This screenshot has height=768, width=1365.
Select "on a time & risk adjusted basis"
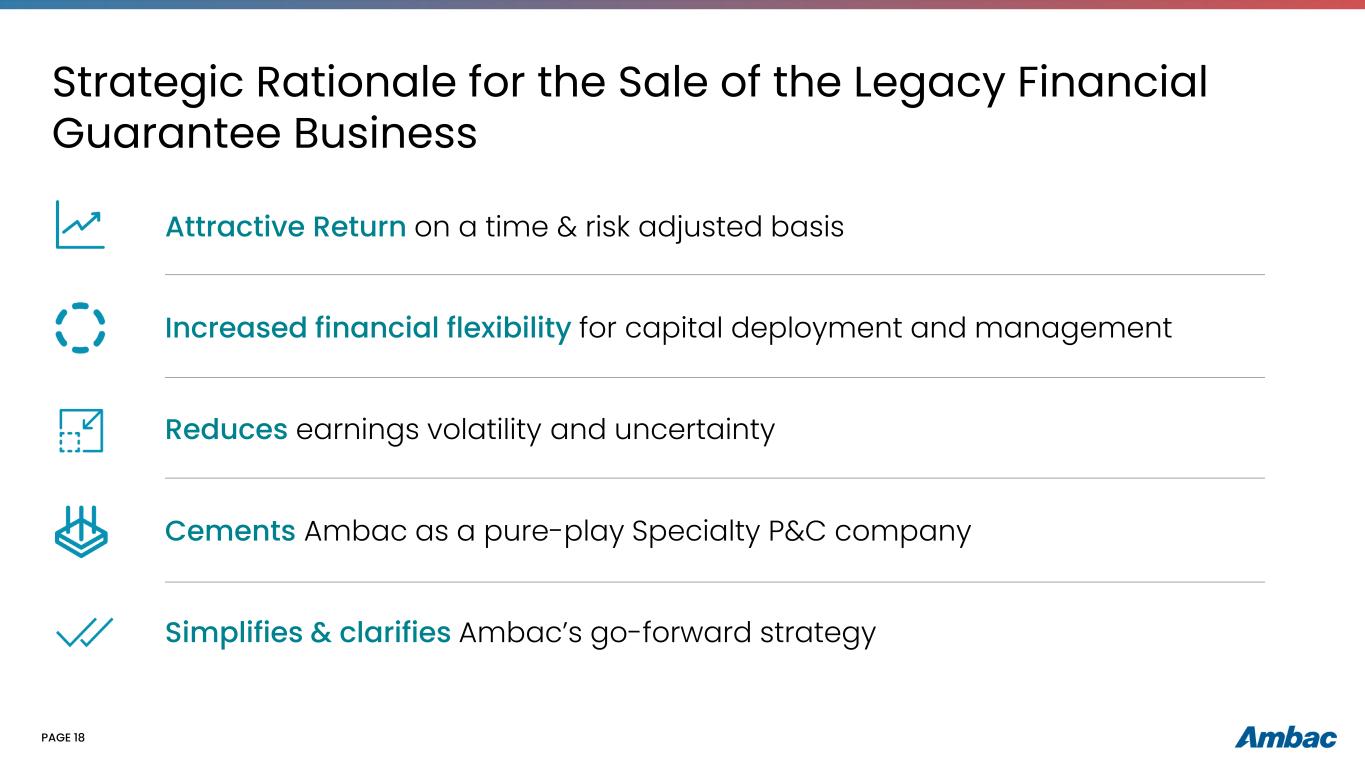(629, 227)
